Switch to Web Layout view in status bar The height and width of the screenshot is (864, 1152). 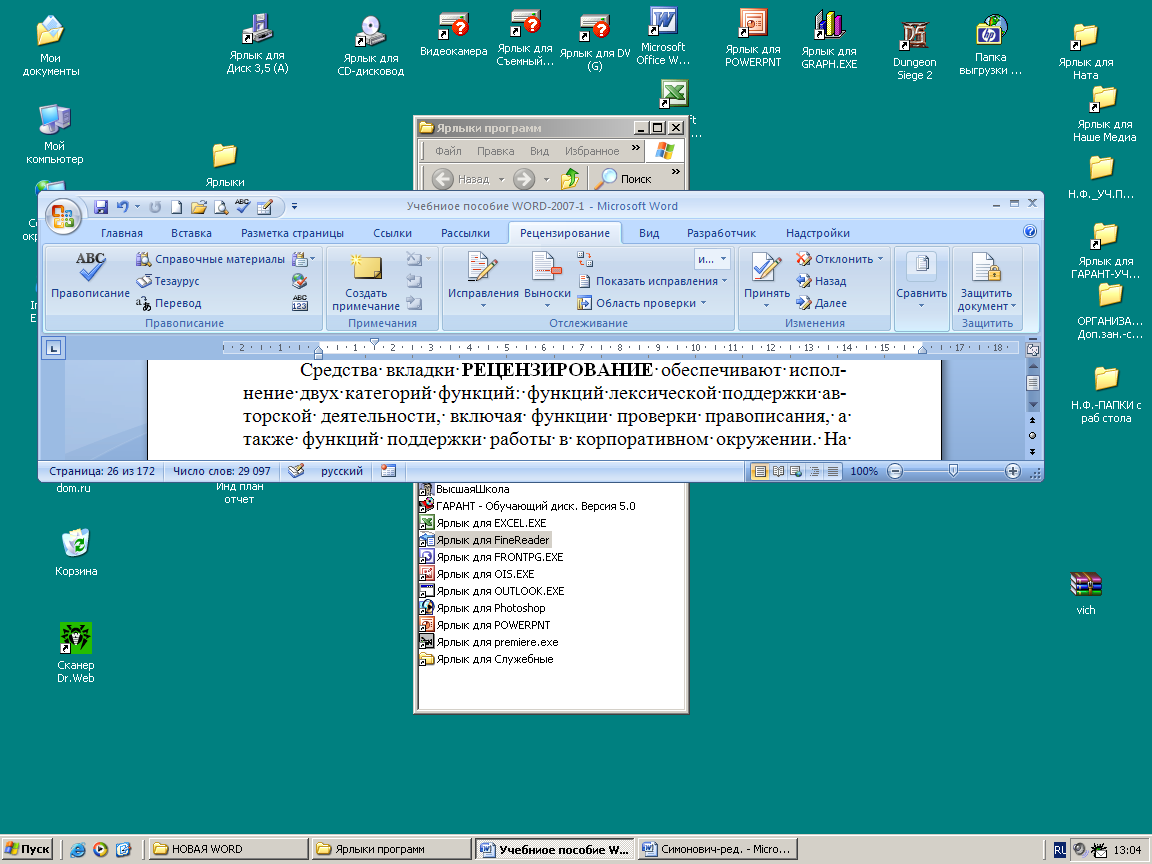[796, 472]
